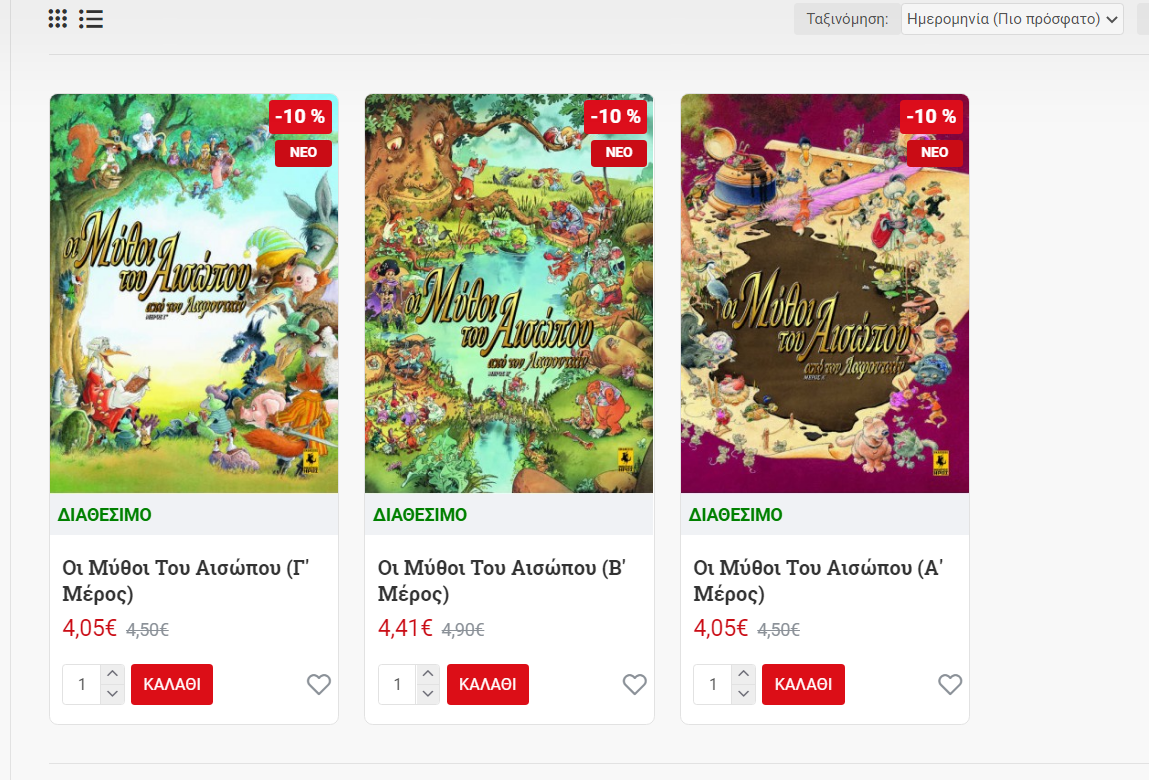Screen dimensions: 1149x780
Task: View the Α' Μέρος book cover image
Action: [x=824, y=293]
